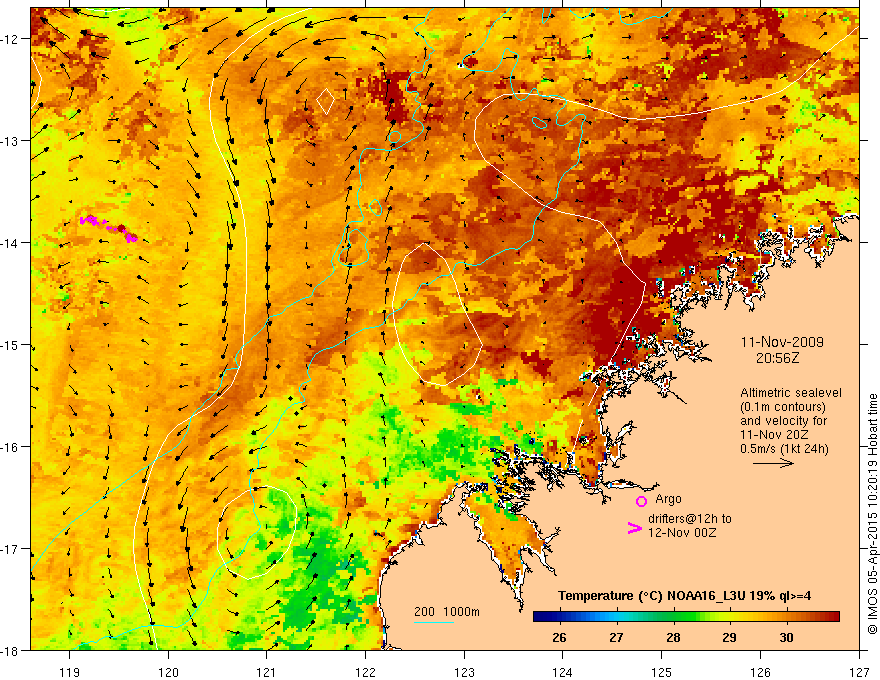
Task: Click the '12-Nov 00Z' text
Action: pyautogui.click(x=682, y=533)
